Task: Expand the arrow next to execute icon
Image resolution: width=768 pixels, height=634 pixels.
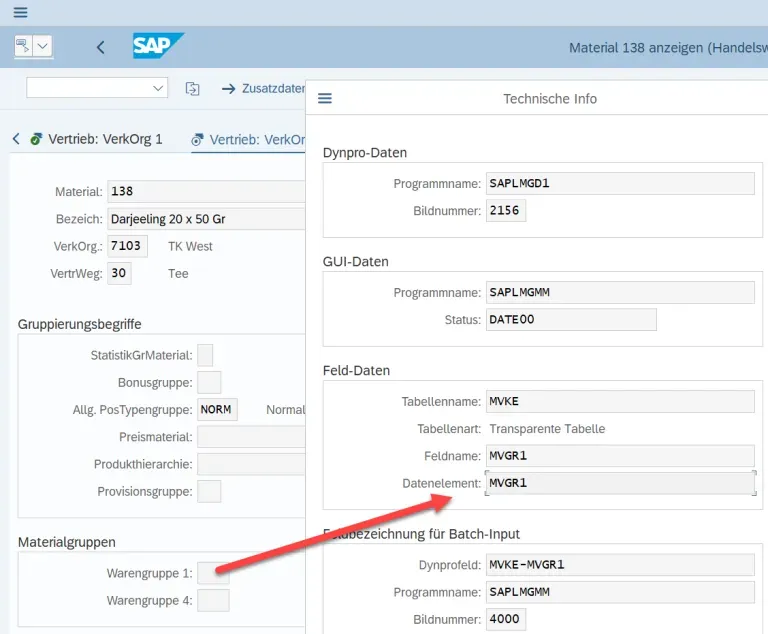Action: (42, 46)
